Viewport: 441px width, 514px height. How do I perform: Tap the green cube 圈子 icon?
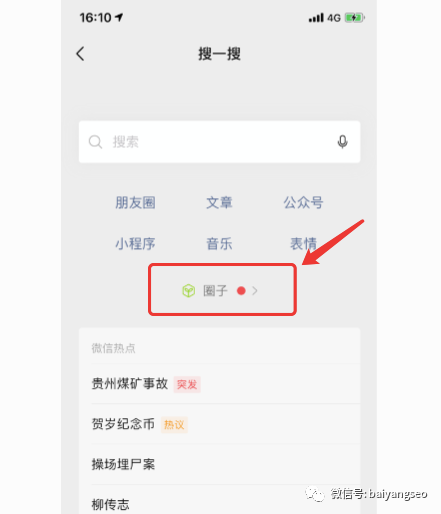(189, 291)
